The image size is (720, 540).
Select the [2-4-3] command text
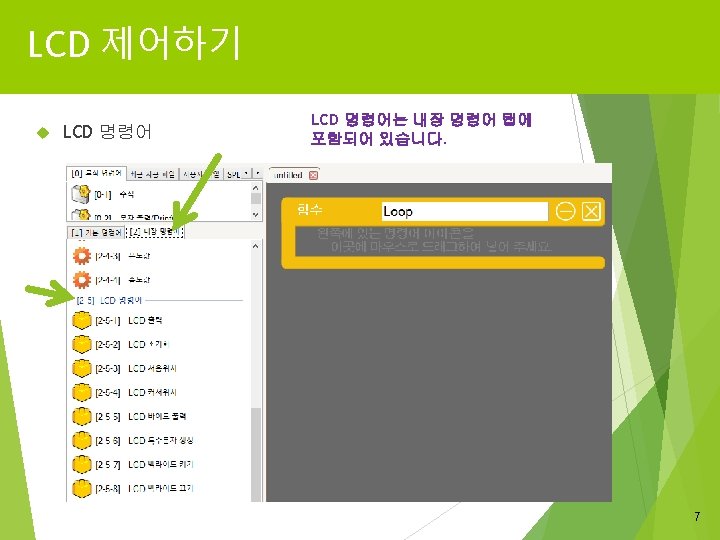[x=123, y=256]
